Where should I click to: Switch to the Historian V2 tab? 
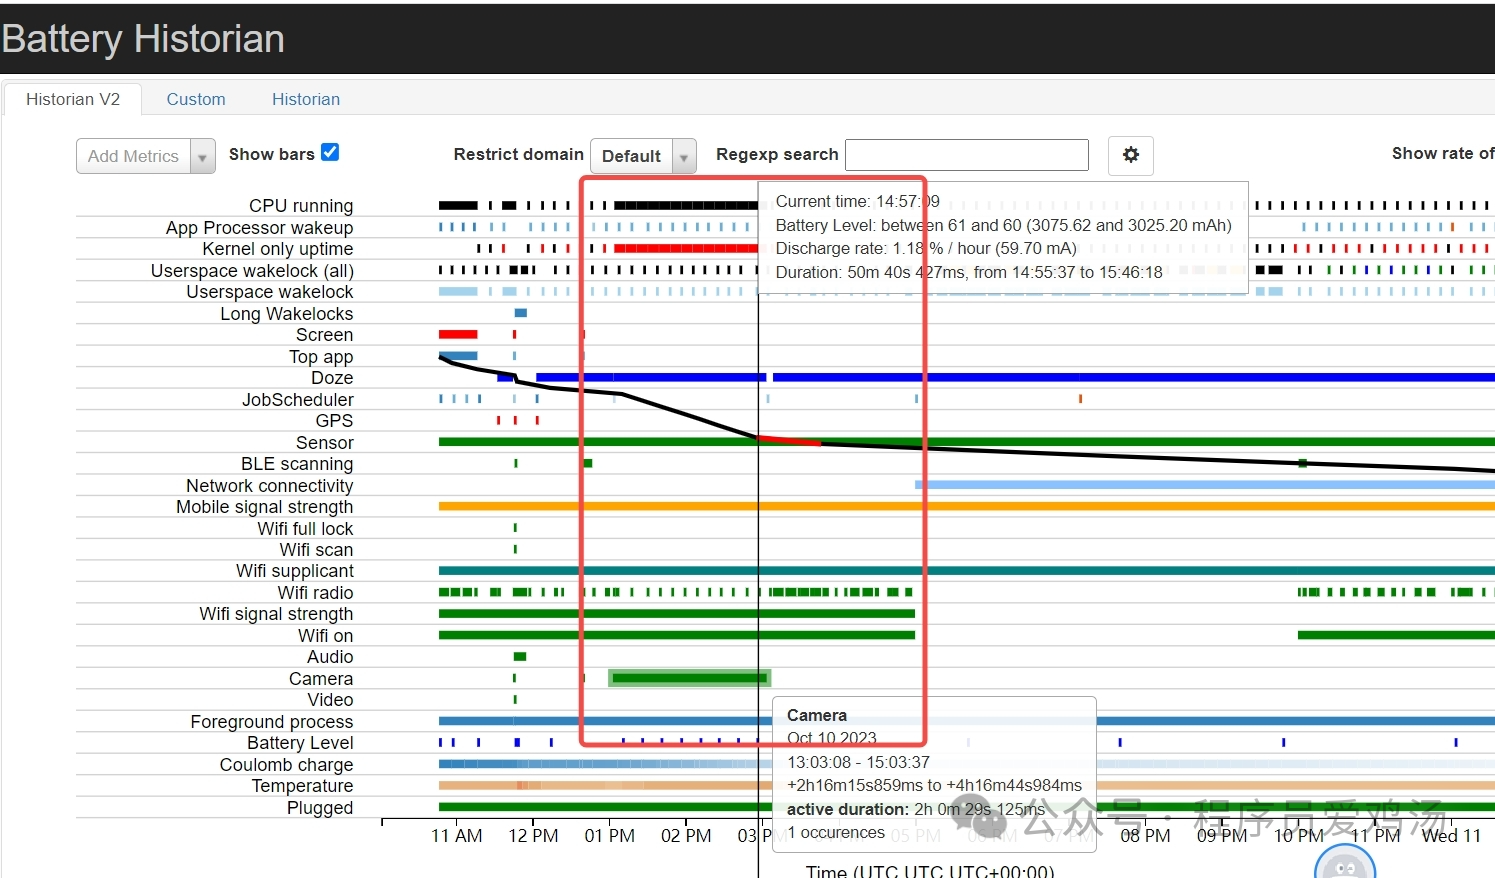pos(73,99)
